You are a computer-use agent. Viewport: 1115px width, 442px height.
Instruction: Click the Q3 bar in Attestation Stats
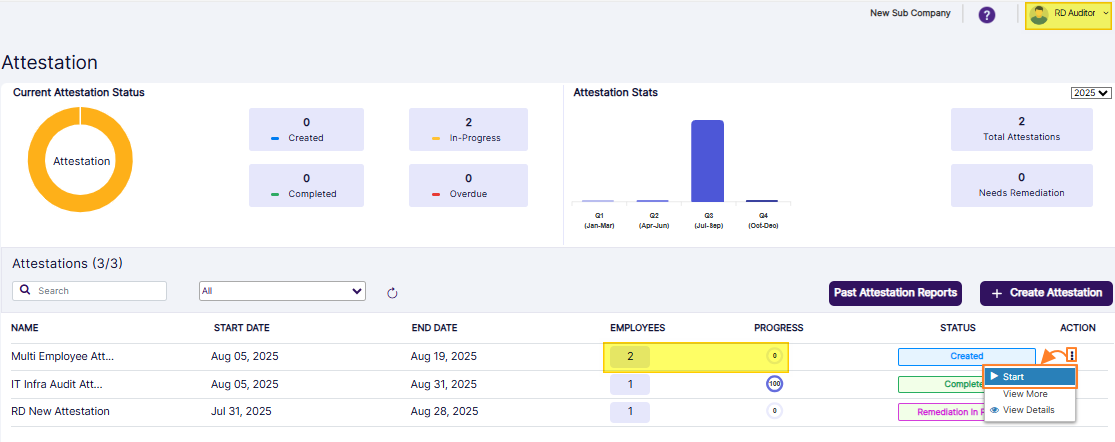click(707, 161)
